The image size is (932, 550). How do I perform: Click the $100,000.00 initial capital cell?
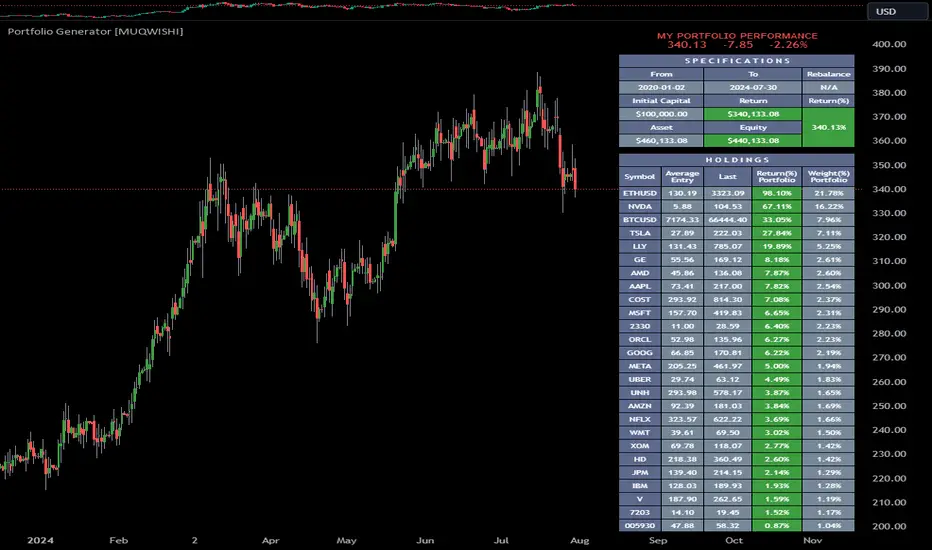coord(661,114)
